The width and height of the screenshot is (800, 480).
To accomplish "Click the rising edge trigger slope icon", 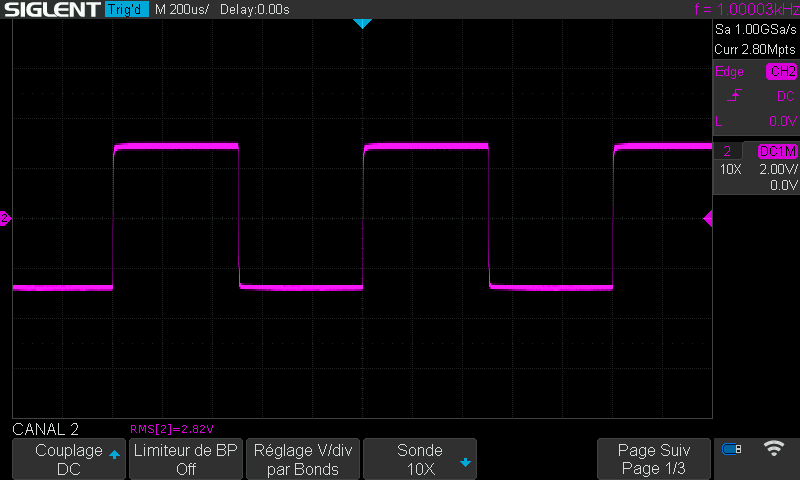I will pyautogui.click(x=735, y=96).
